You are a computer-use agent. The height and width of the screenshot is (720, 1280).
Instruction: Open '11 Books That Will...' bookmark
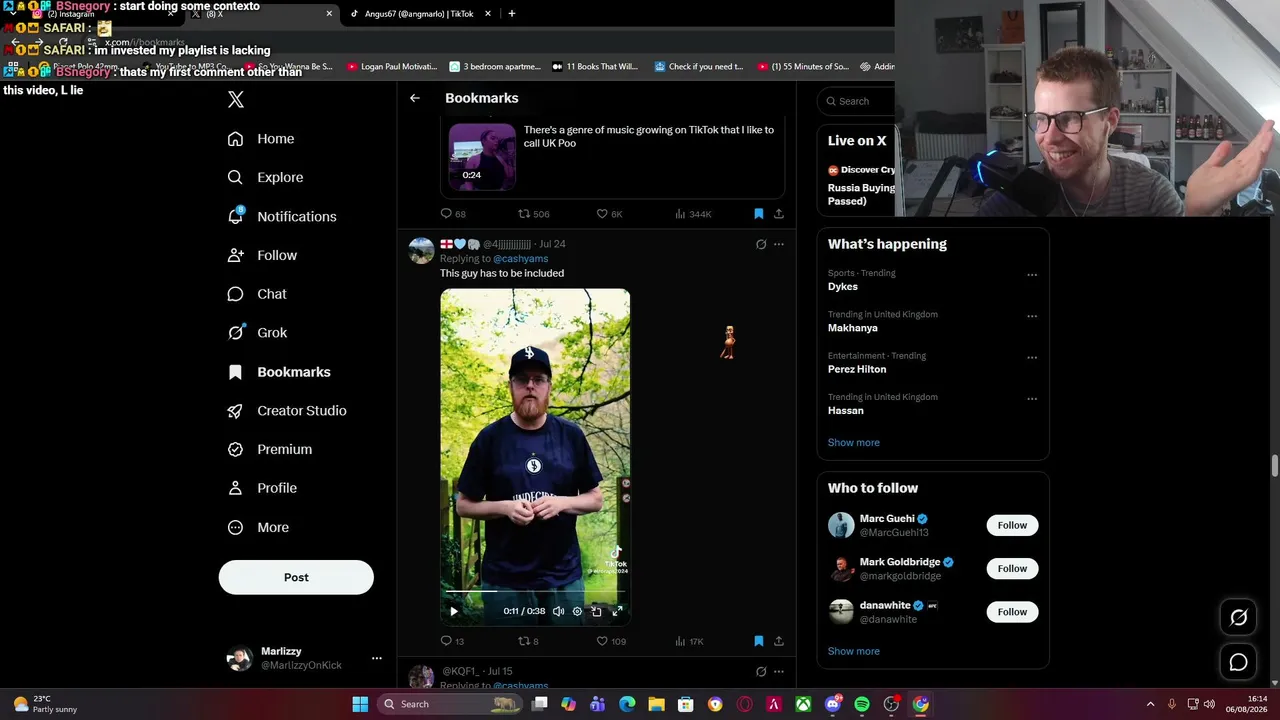[595, 67]
